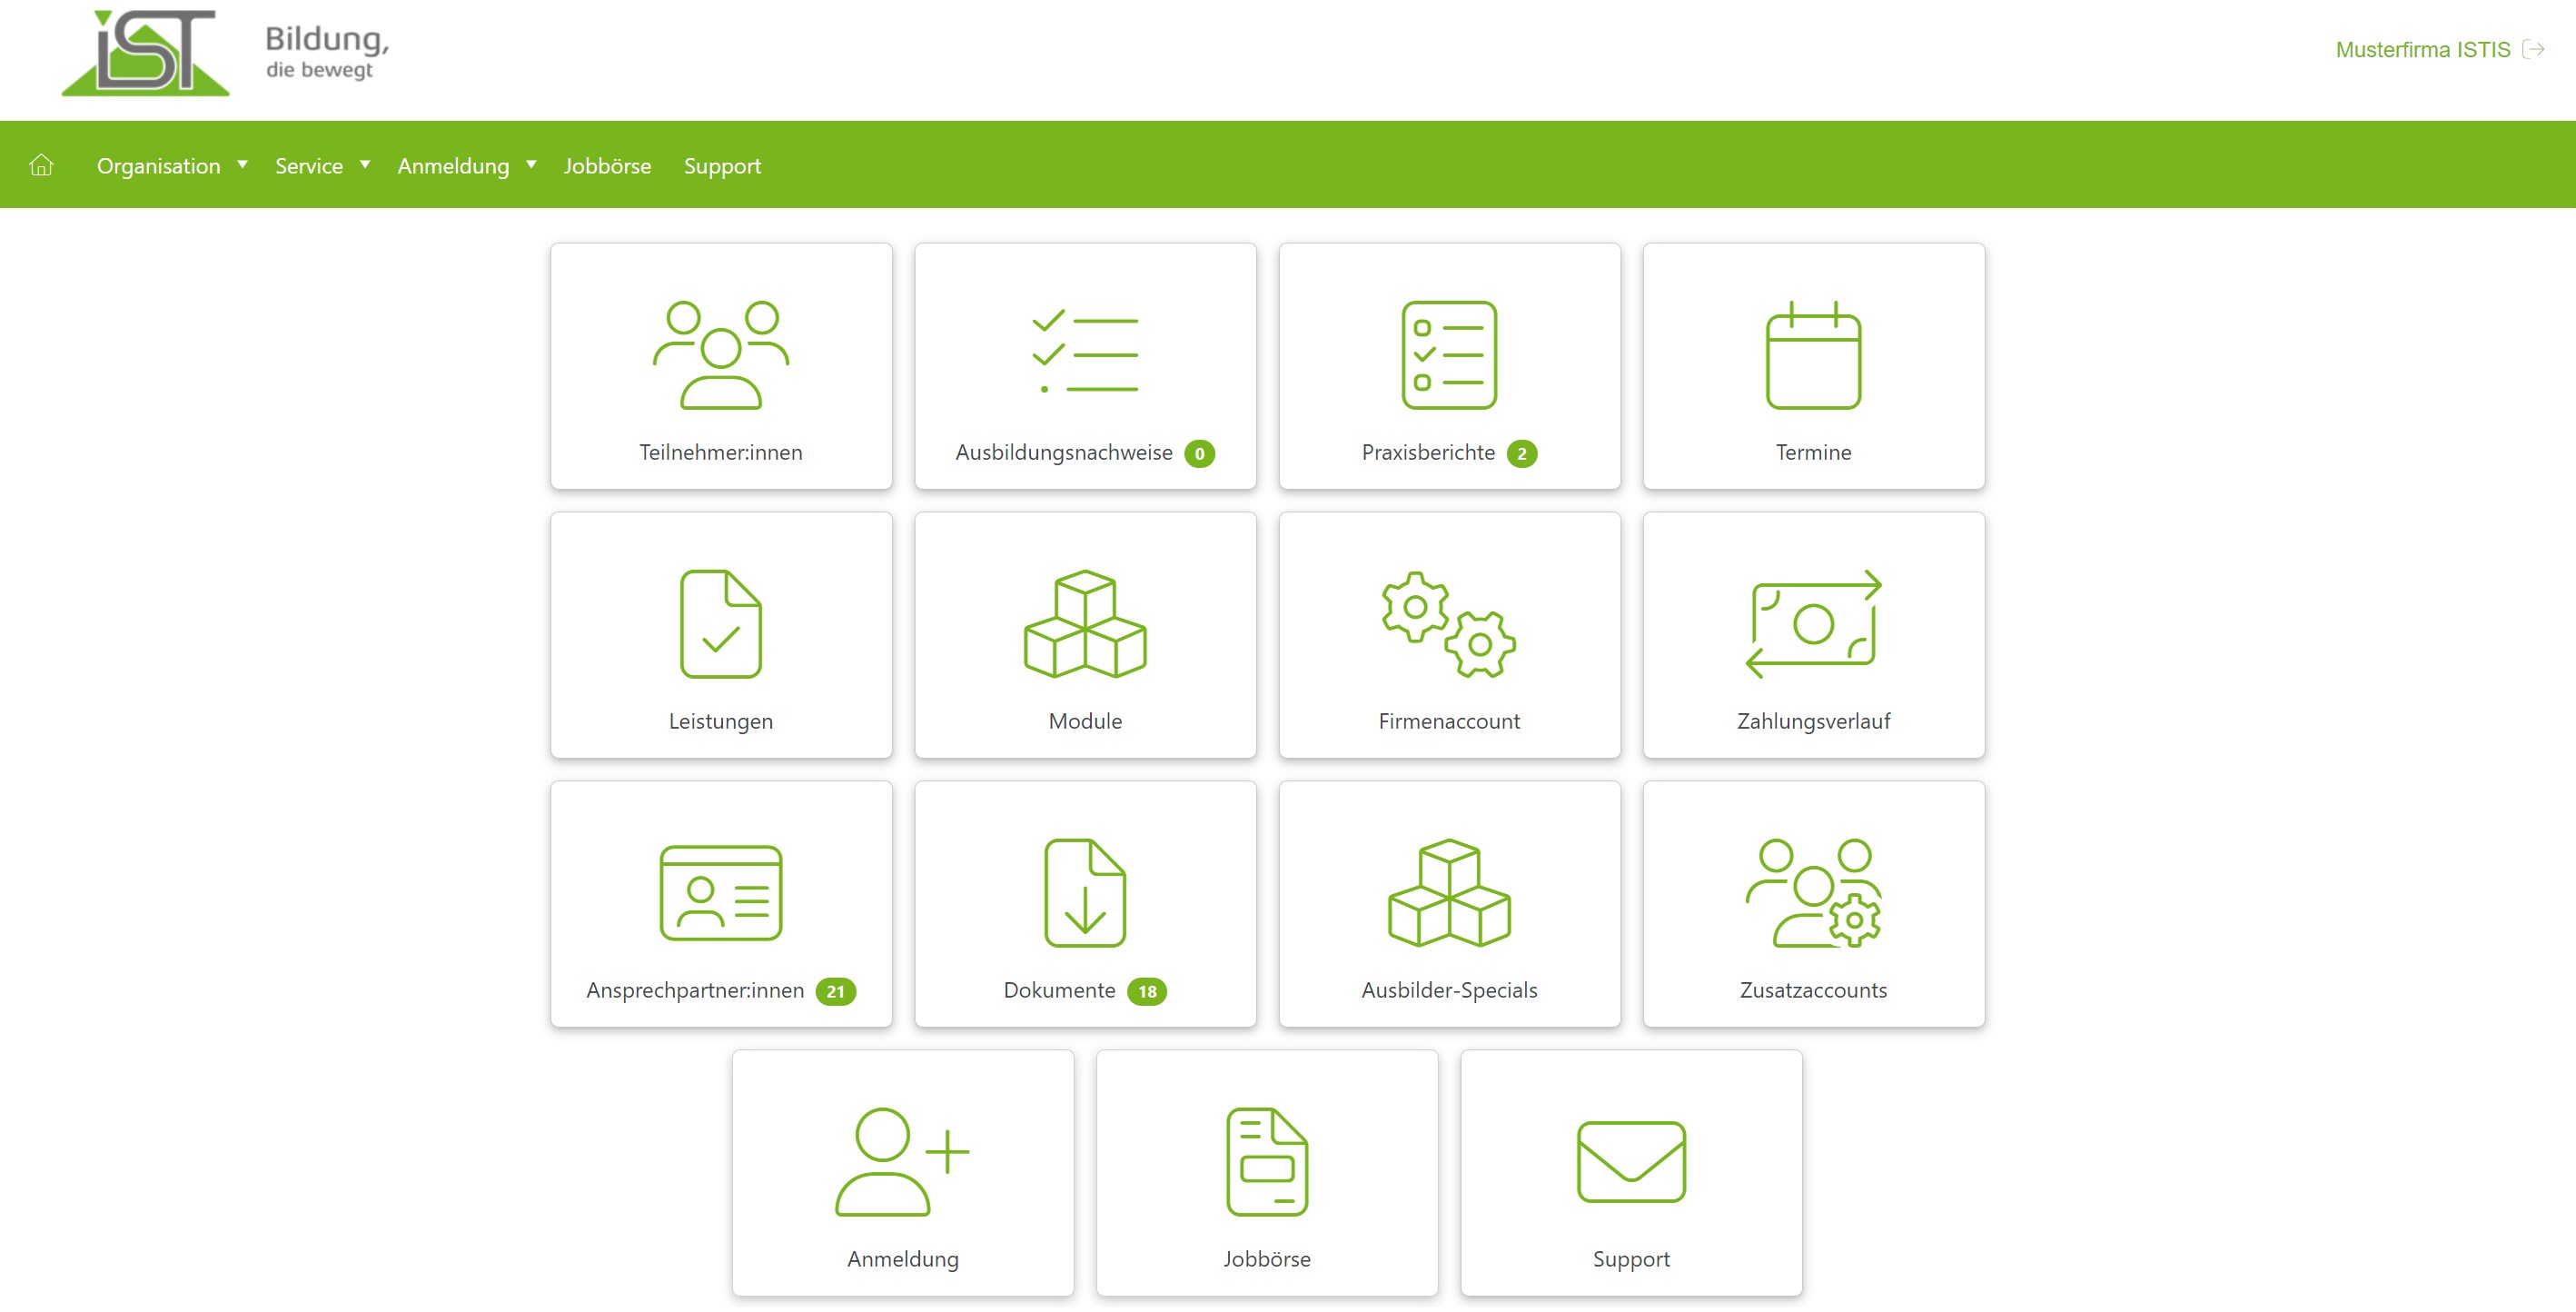
Task: Expand the Service dropdown arrow
Action: (364, 165)
